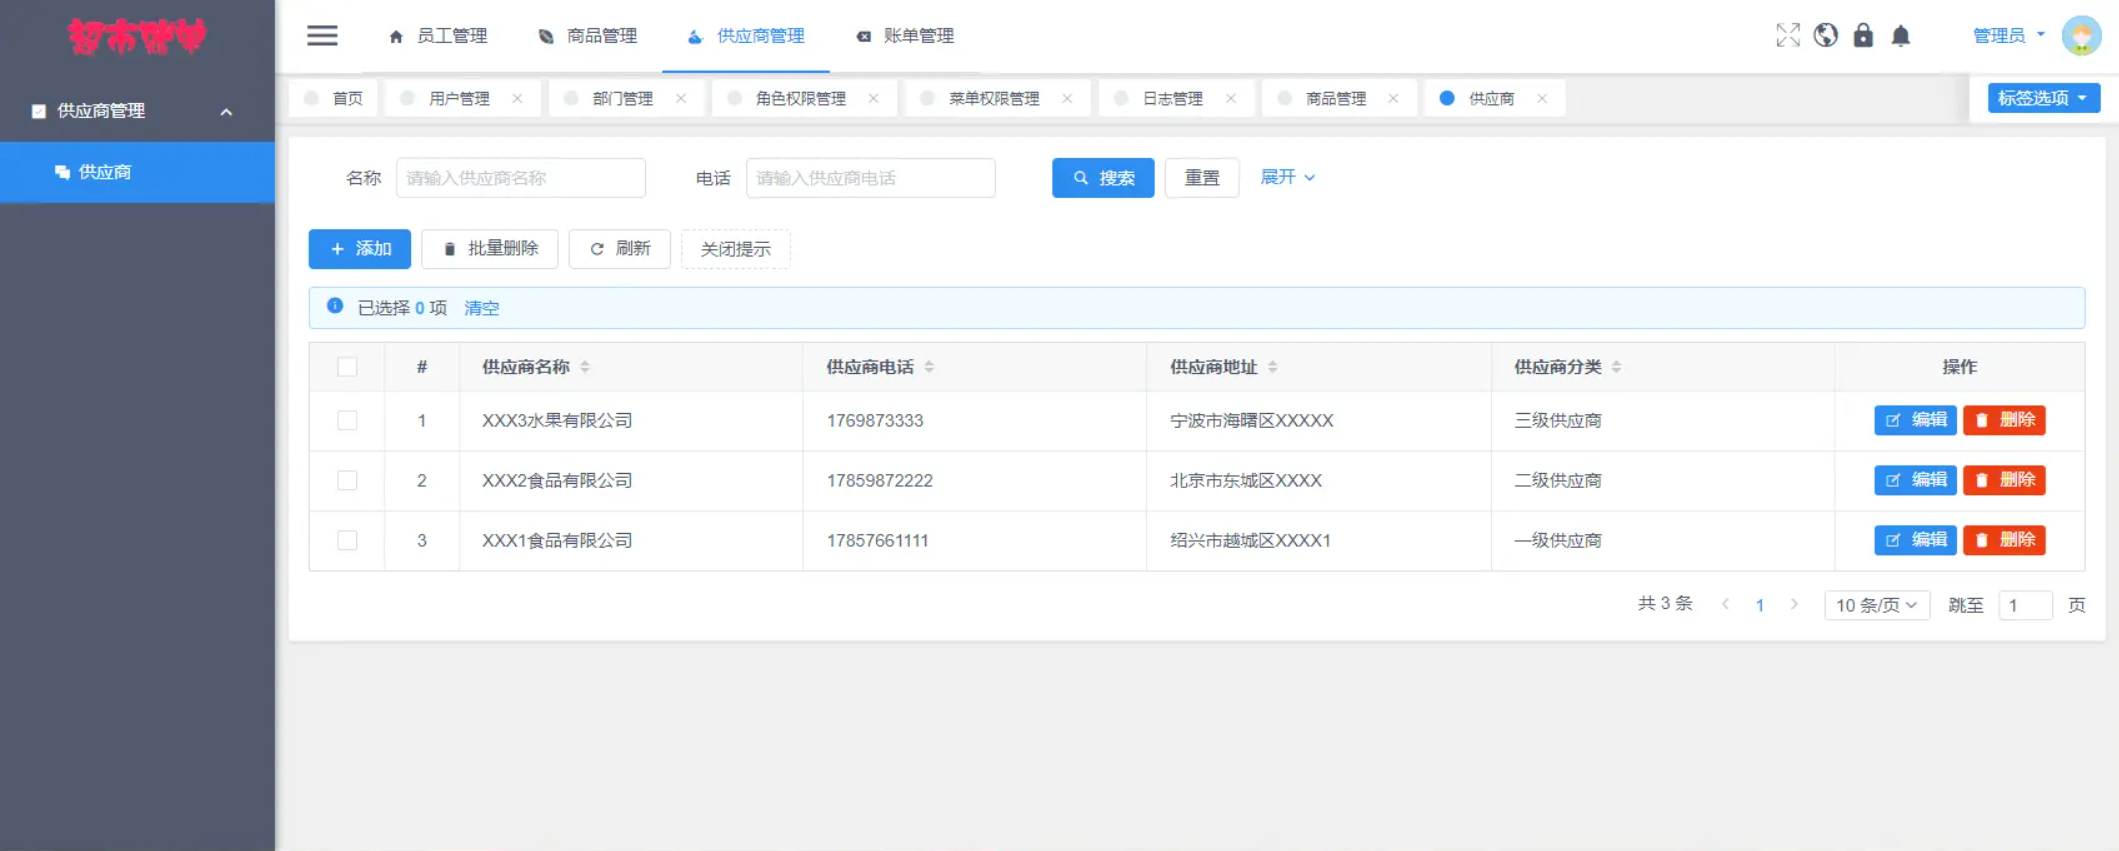The height and width of the screenshot is (851, 2119).
Task: Sort by supplier phone column icon
Action: (x=929, y=367)
